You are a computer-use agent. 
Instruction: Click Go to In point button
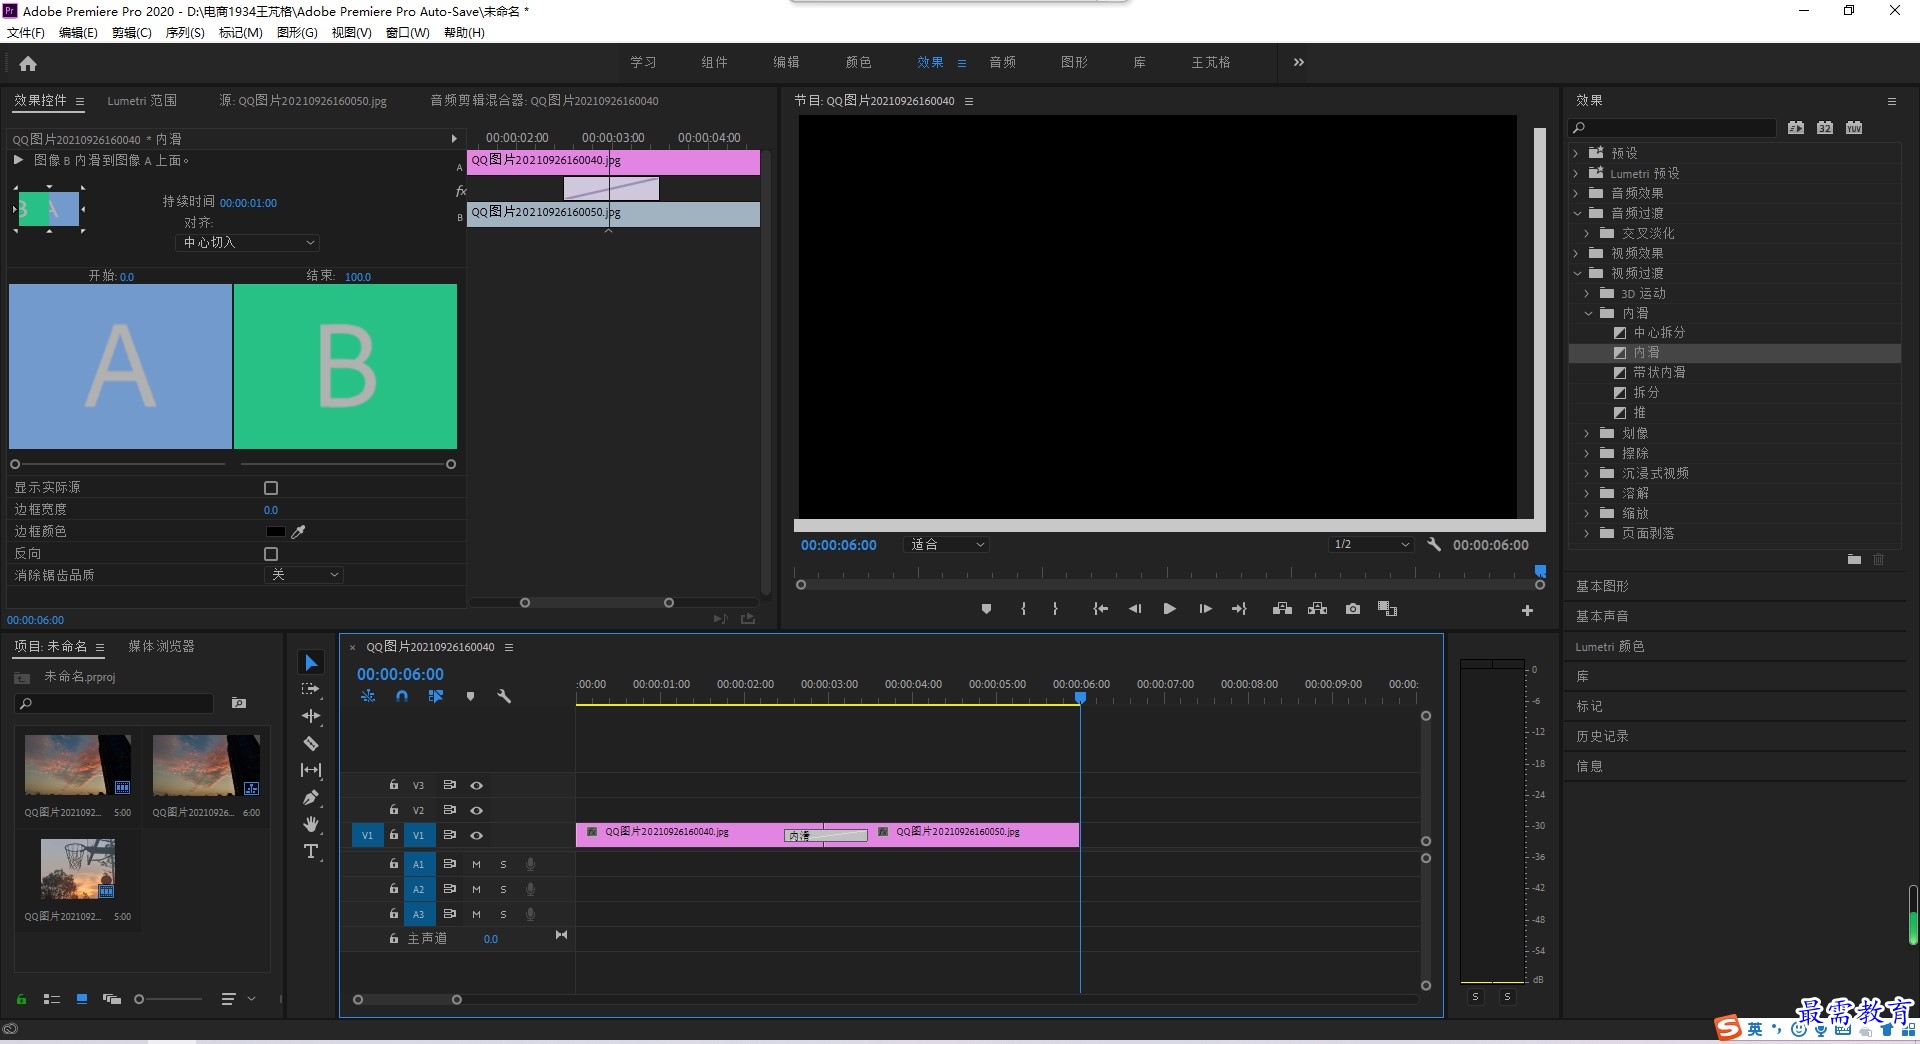click(1100, 609)
